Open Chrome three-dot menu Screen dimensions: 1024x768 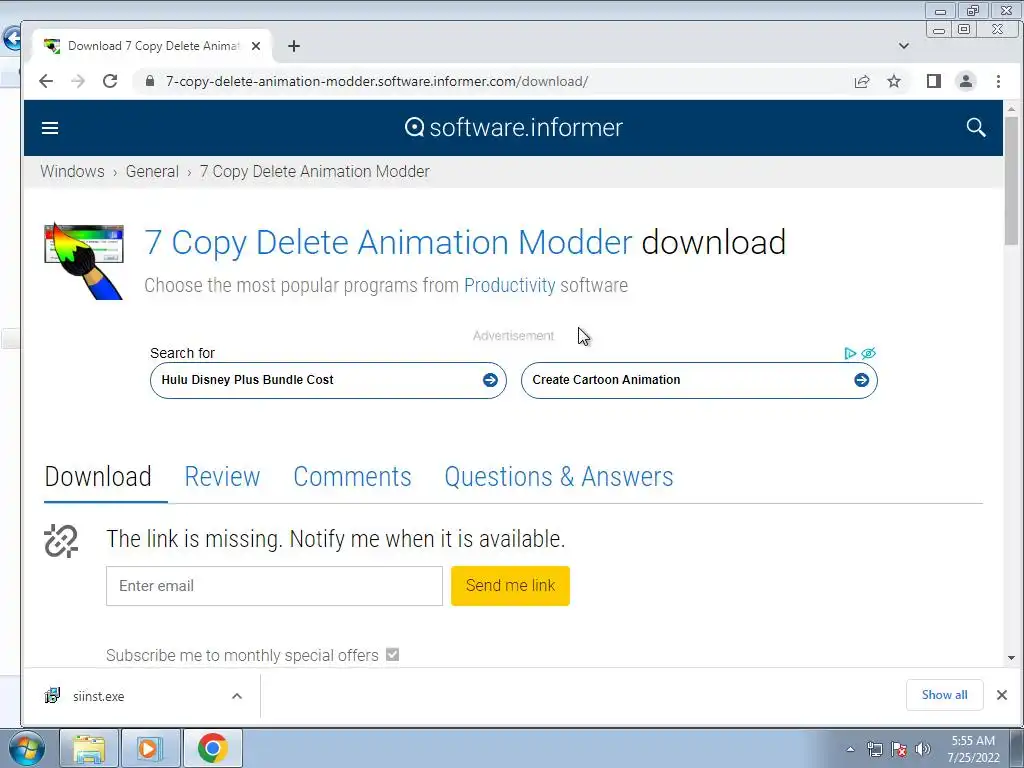point(998,81)
